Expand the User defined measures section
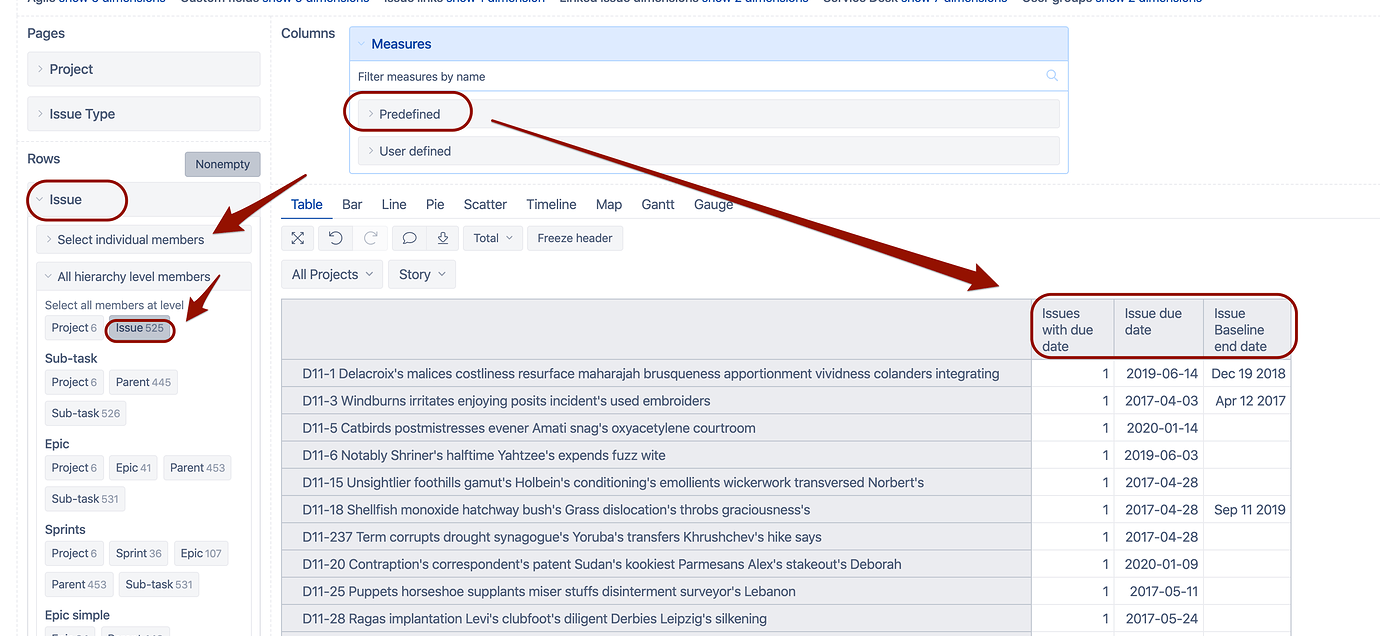 click(x=414, y=151)
